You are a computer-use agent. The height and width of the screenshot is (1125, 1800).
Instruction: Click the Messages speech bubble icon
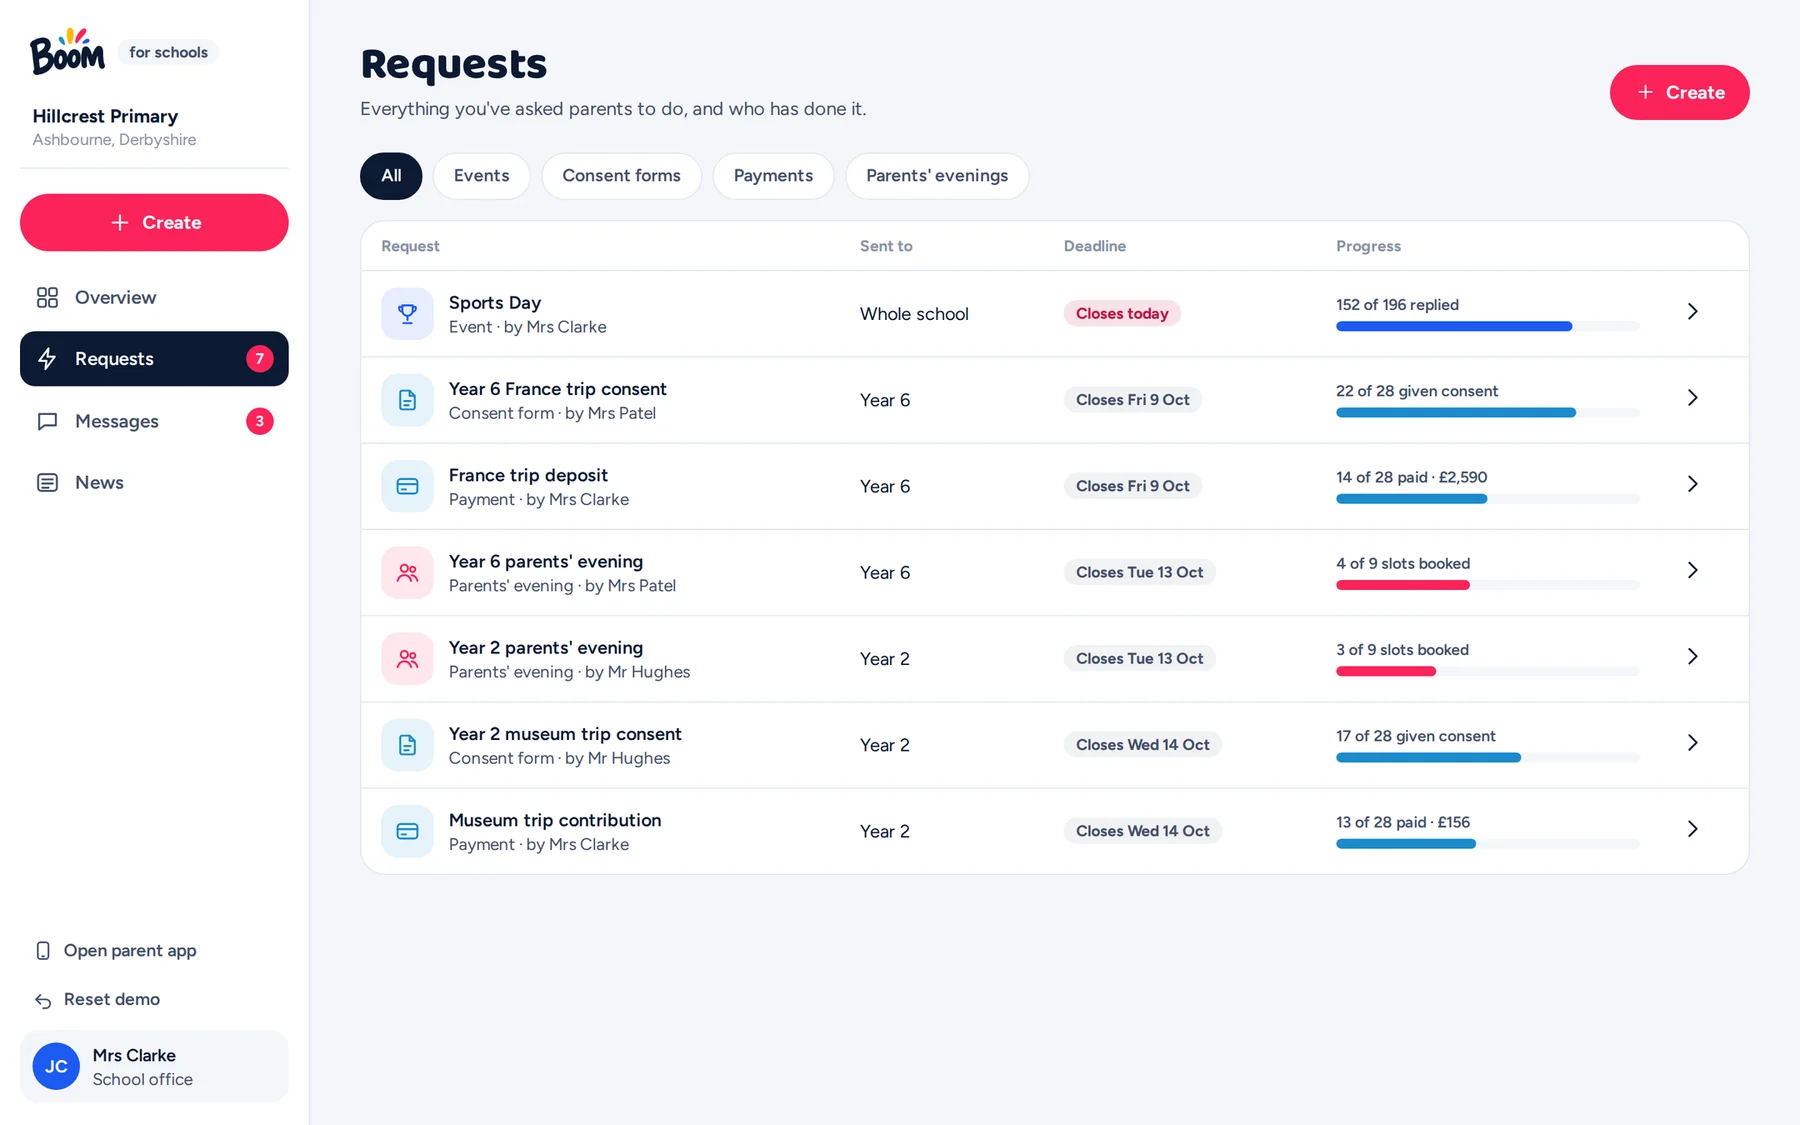point(47,421)
